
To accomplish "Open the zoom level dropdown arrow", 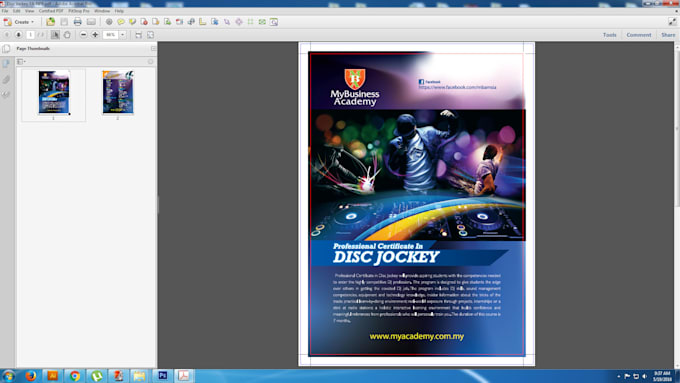I will click(x=123, y=35).
